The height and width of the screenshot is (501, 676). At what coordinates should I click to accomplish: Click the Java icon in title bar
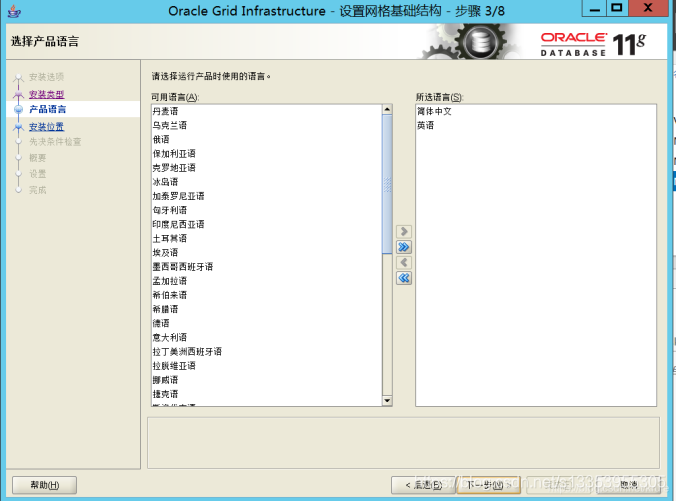pyautogui.click(x=14, y=11)
